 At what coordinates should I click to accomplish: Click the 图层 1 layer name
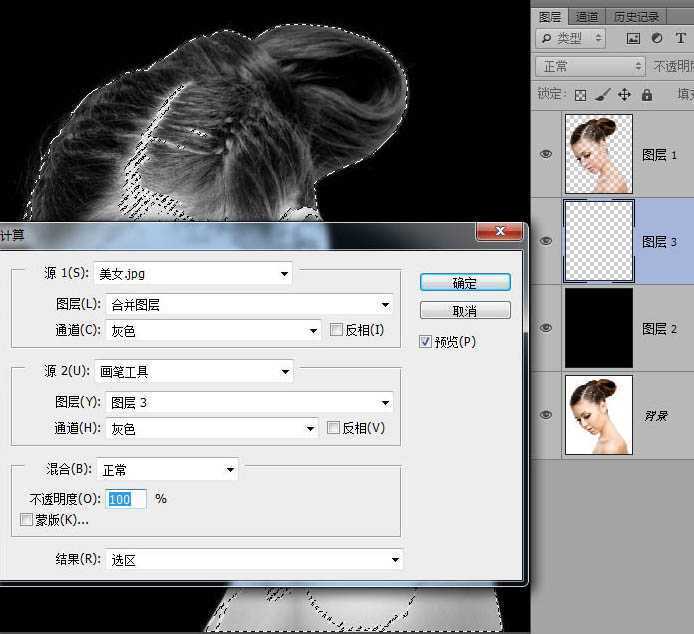pos(659,155)
